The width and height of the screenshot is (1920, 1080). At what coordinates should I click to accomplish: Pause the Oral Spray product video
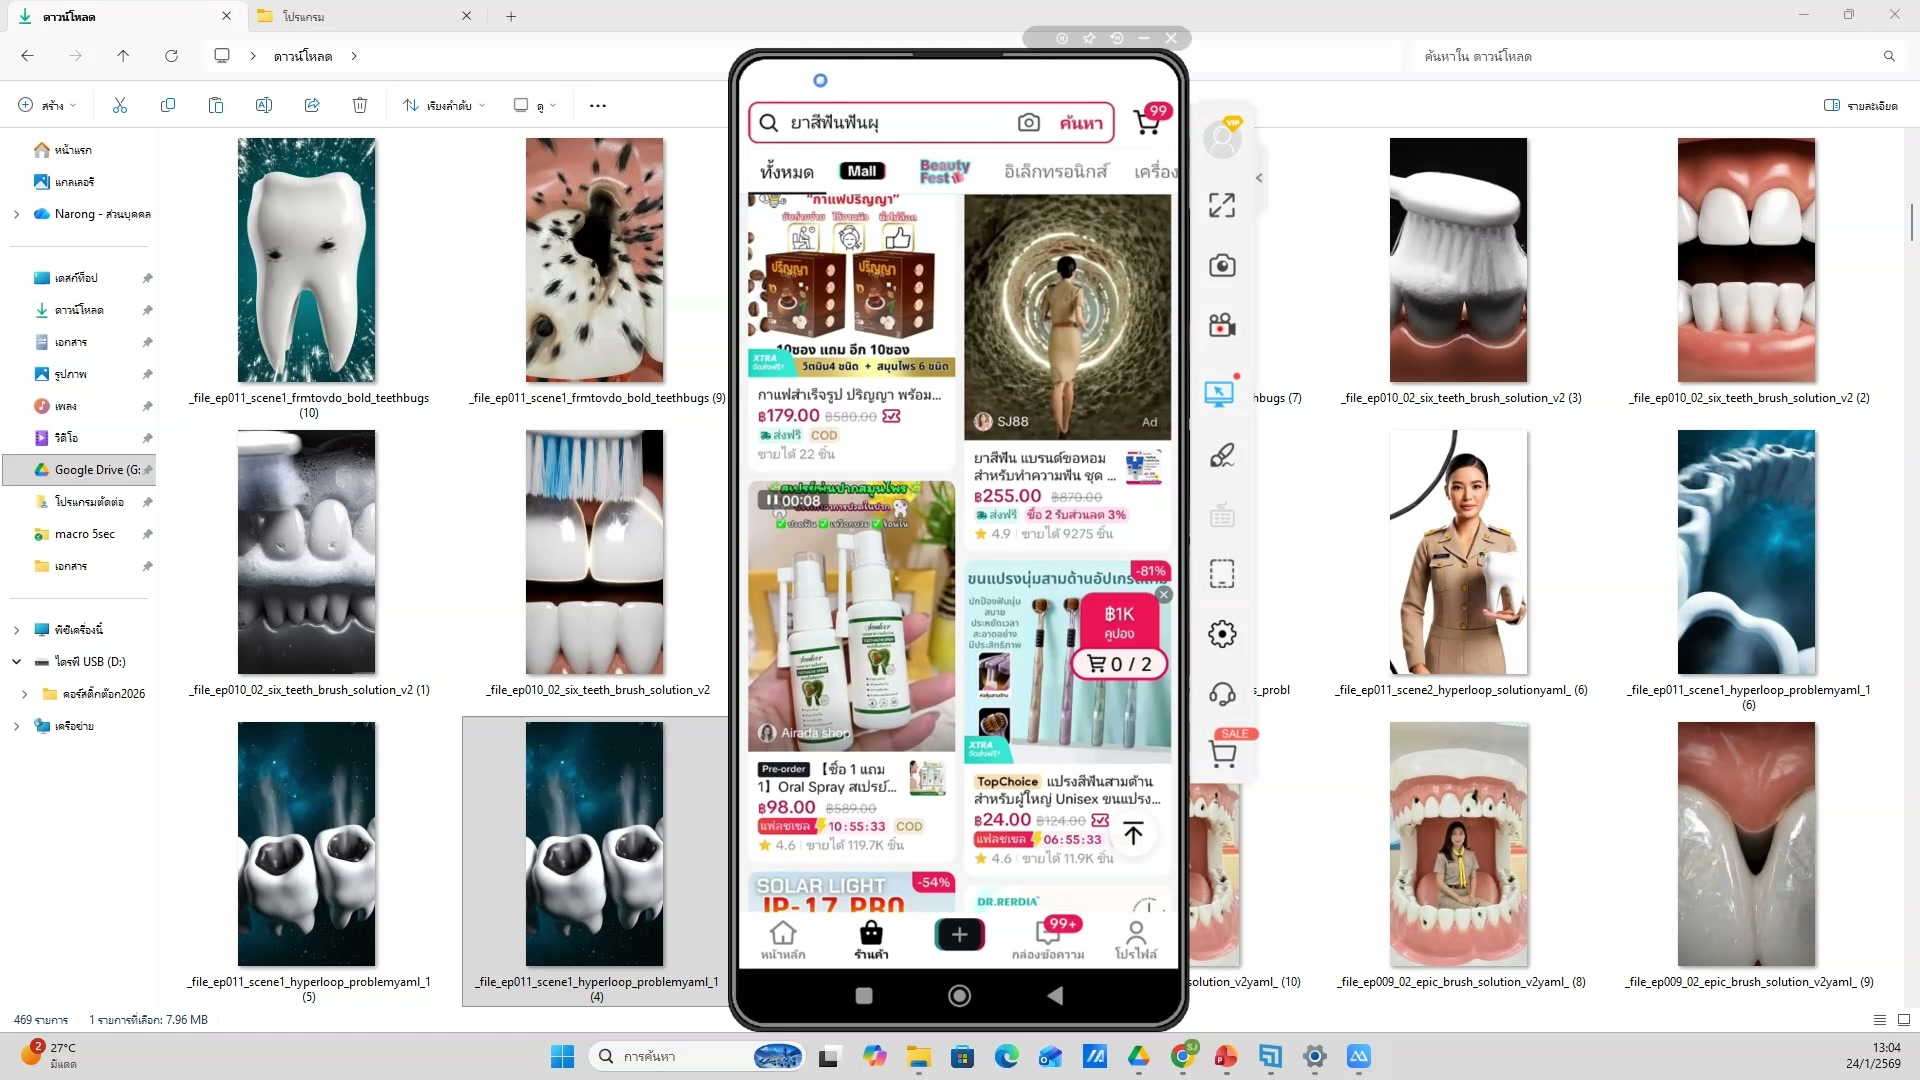coord(772,500)
